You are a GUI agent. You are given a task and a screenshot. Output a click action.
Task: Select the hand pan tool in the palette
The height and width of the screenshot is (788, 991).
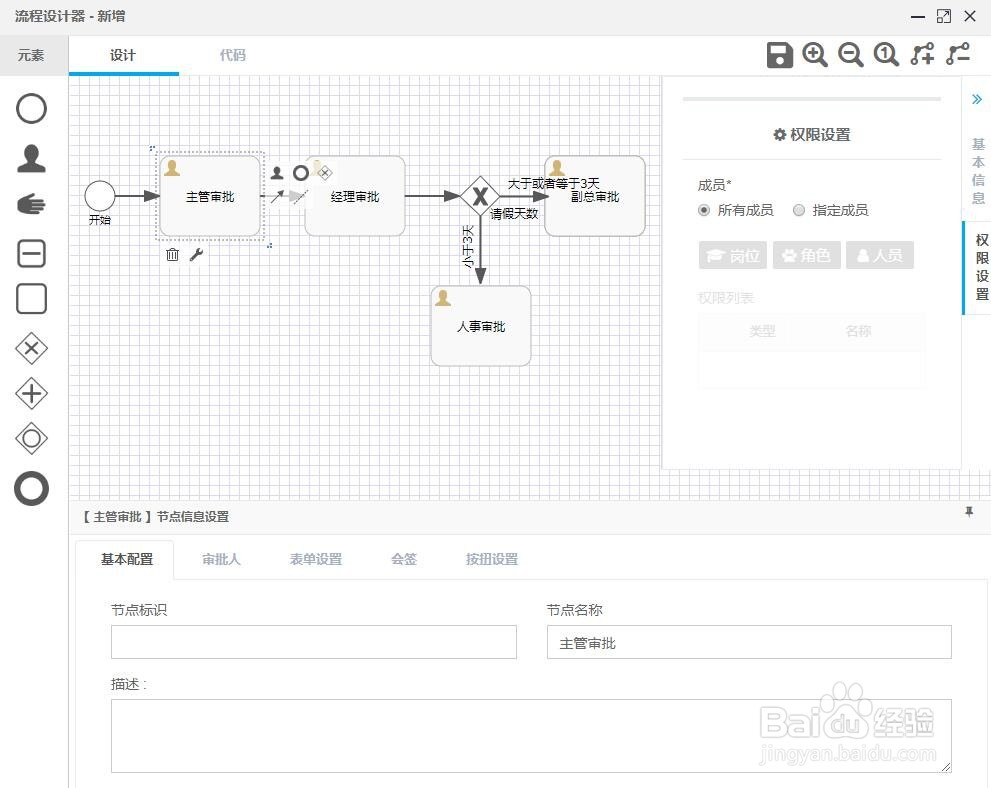(31, 203)
